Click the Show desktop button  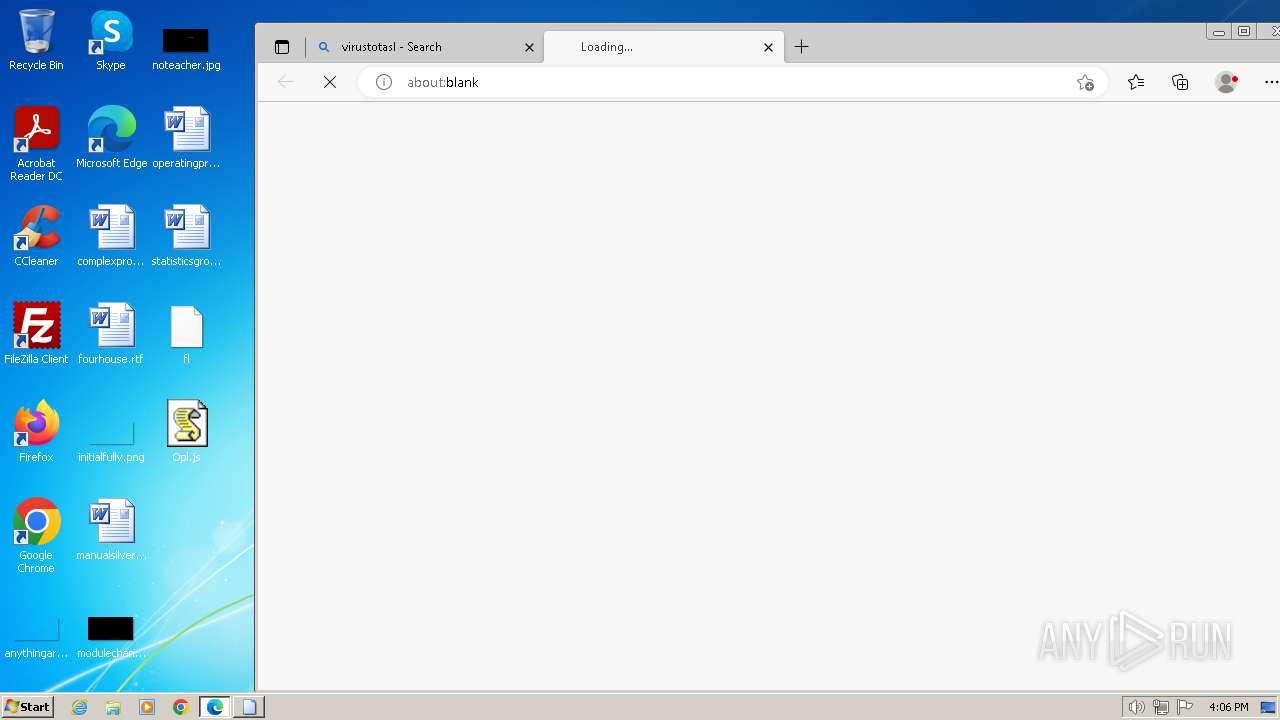[x=1269, y=707]
